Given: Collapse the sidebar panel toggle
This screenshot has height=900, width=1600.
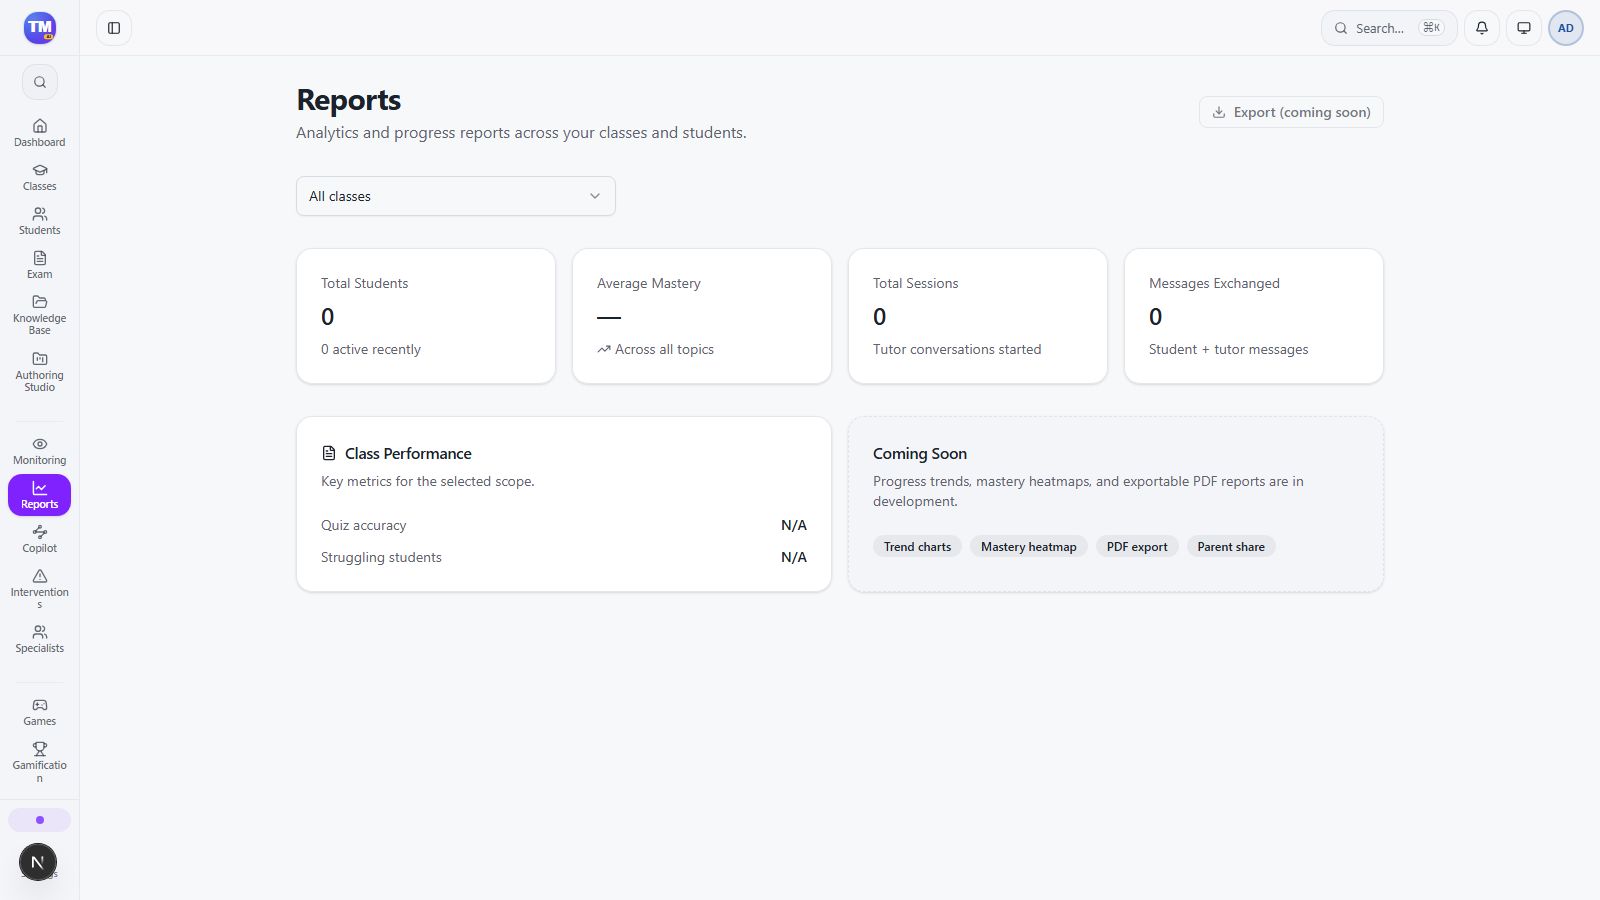Looking at the screenshot, I should click(114, 28).
